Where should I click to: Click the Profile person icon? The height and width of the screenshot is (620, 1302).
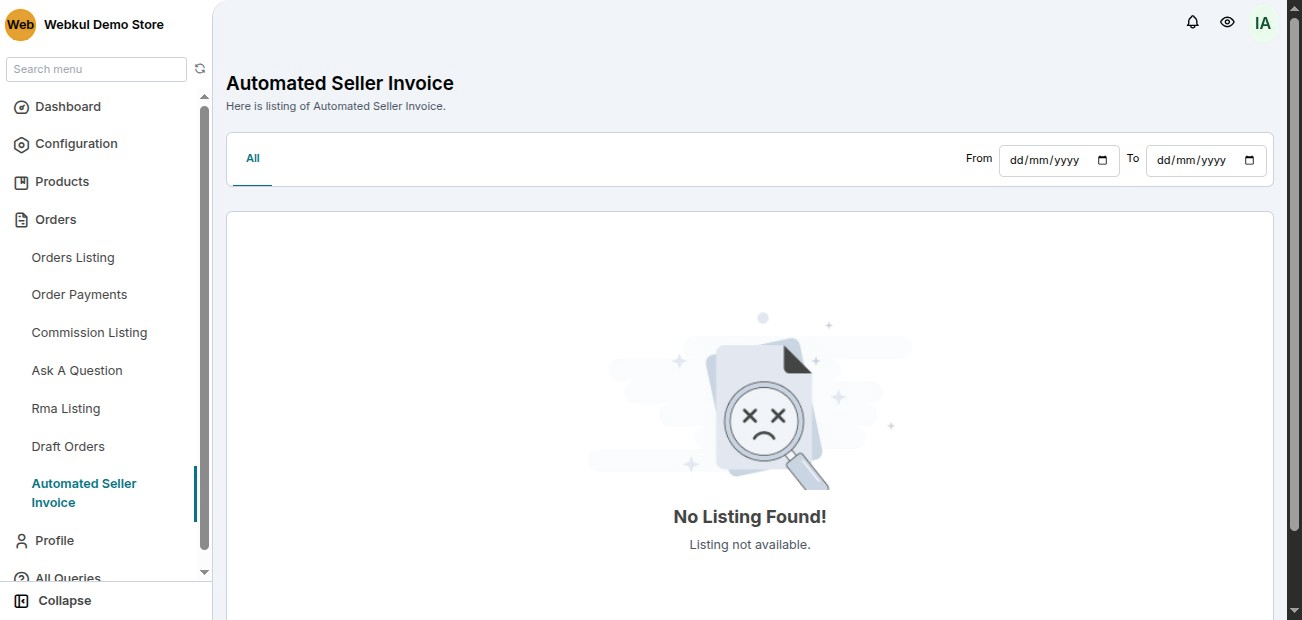(21, 541)
